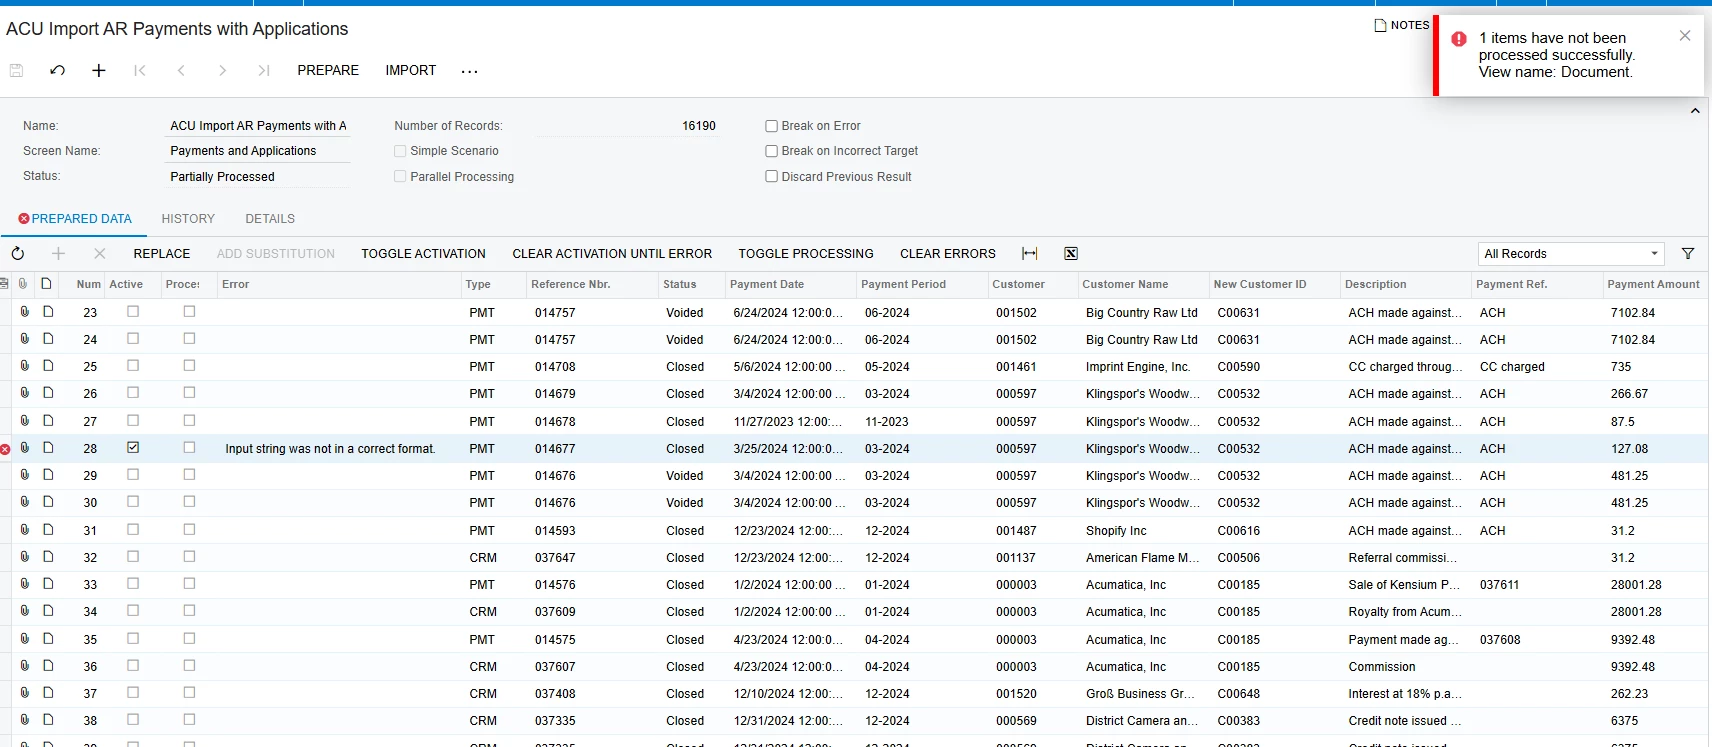Go to first record icon

click(140, 70)
